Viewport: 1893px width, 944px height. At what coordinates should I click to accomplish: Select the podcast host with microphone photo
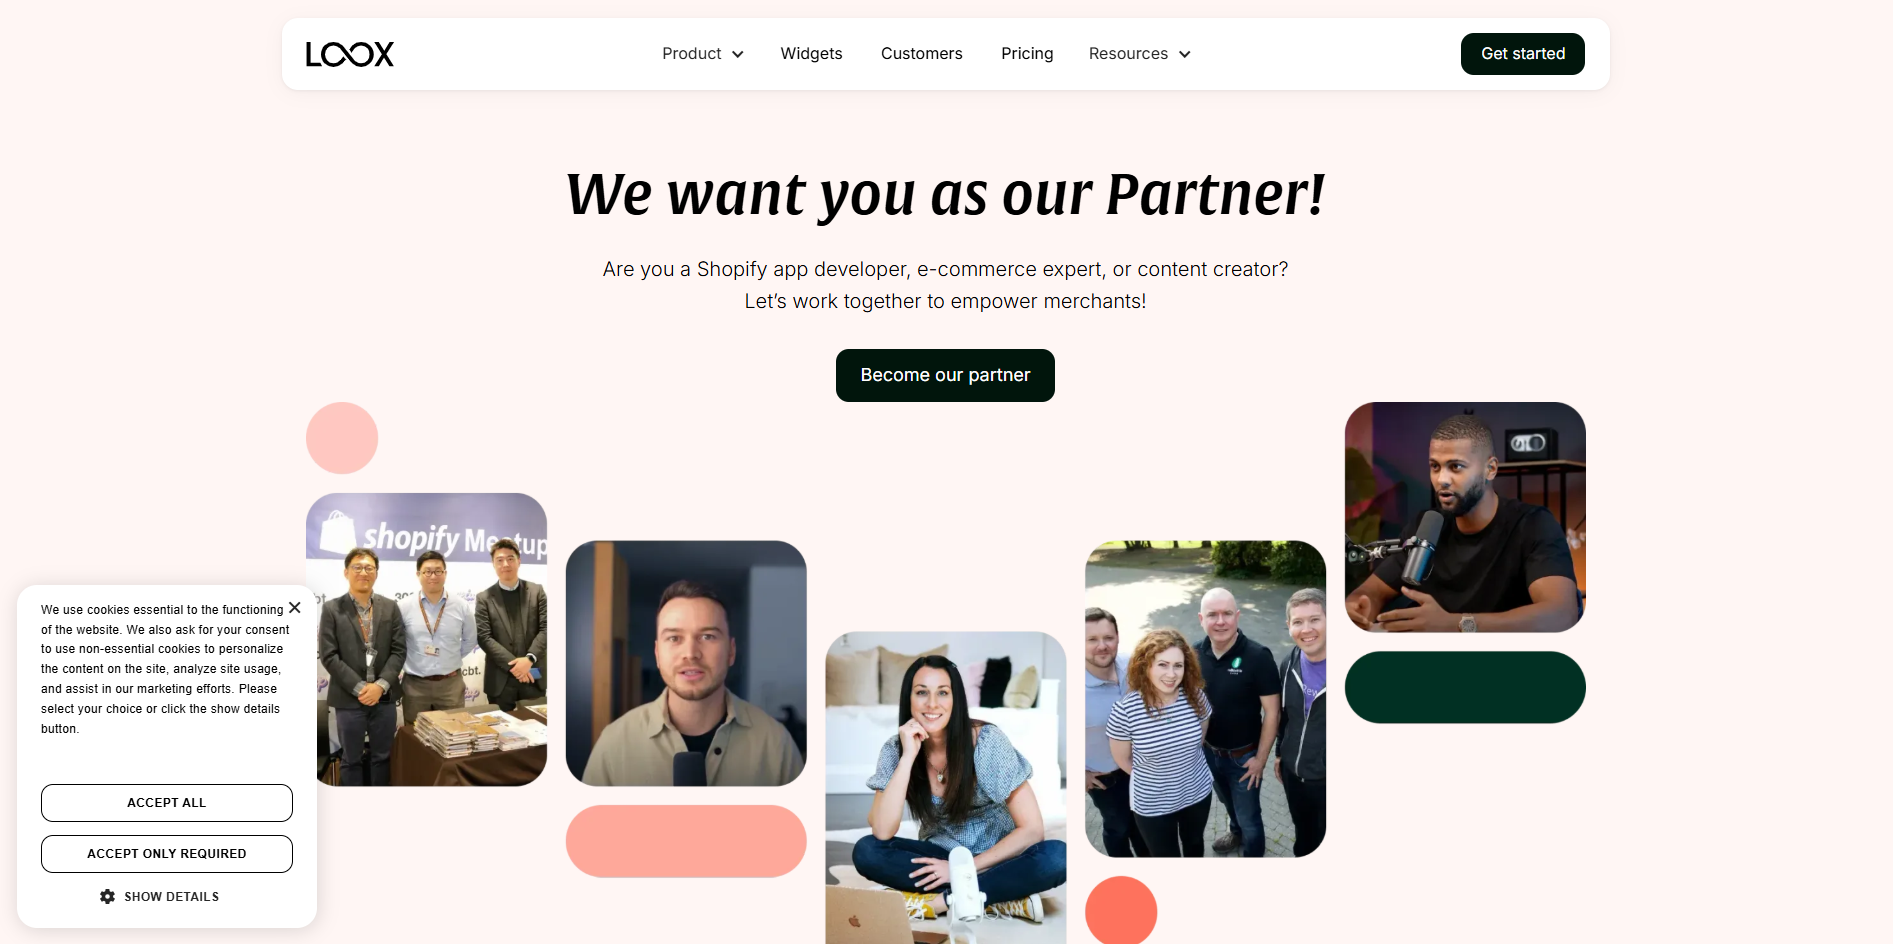[1465, 517]
